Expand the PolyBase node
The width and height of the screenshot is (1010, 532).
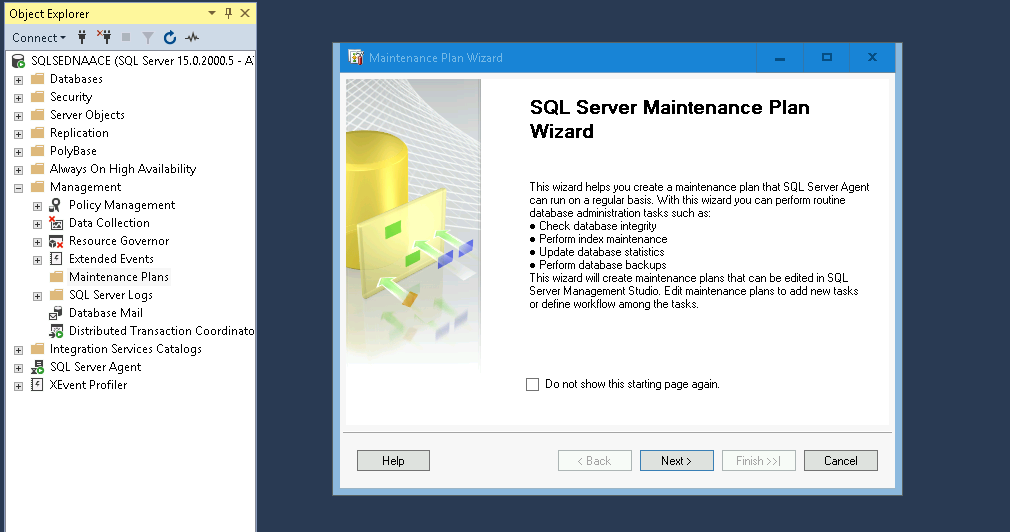[x=18, y=152]
